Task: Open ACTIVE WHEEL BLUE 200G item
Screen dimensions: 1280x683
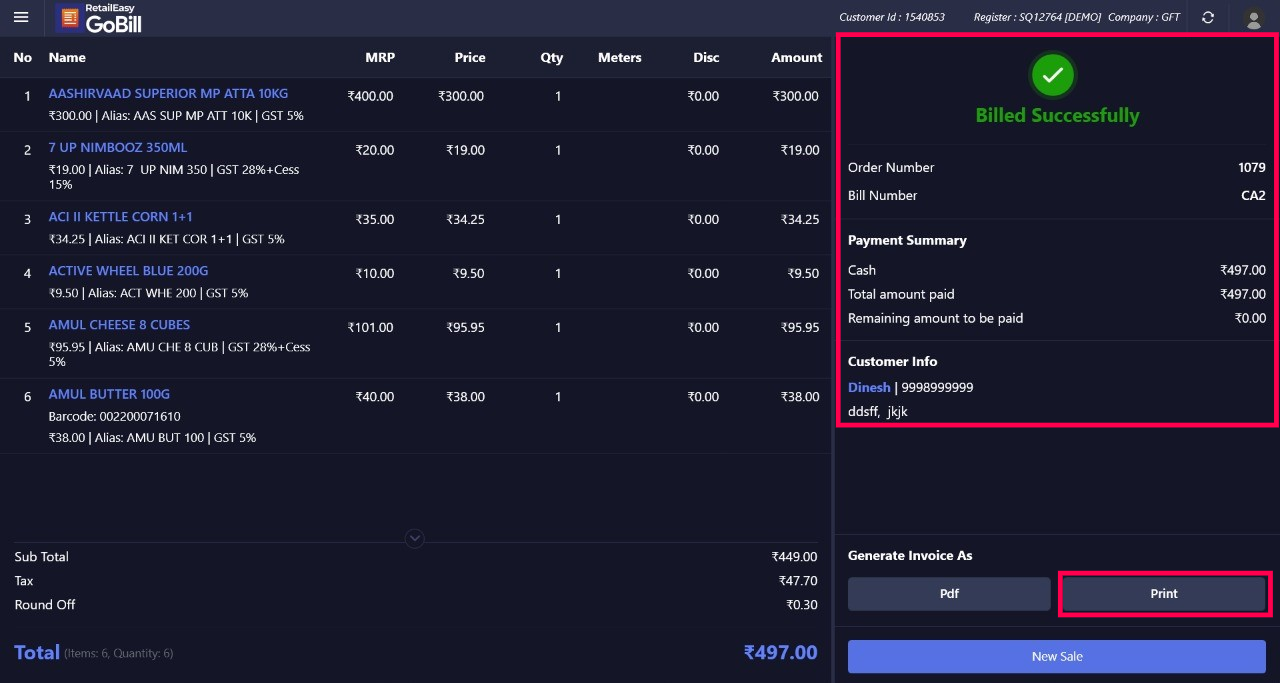Action: point(128,271)
